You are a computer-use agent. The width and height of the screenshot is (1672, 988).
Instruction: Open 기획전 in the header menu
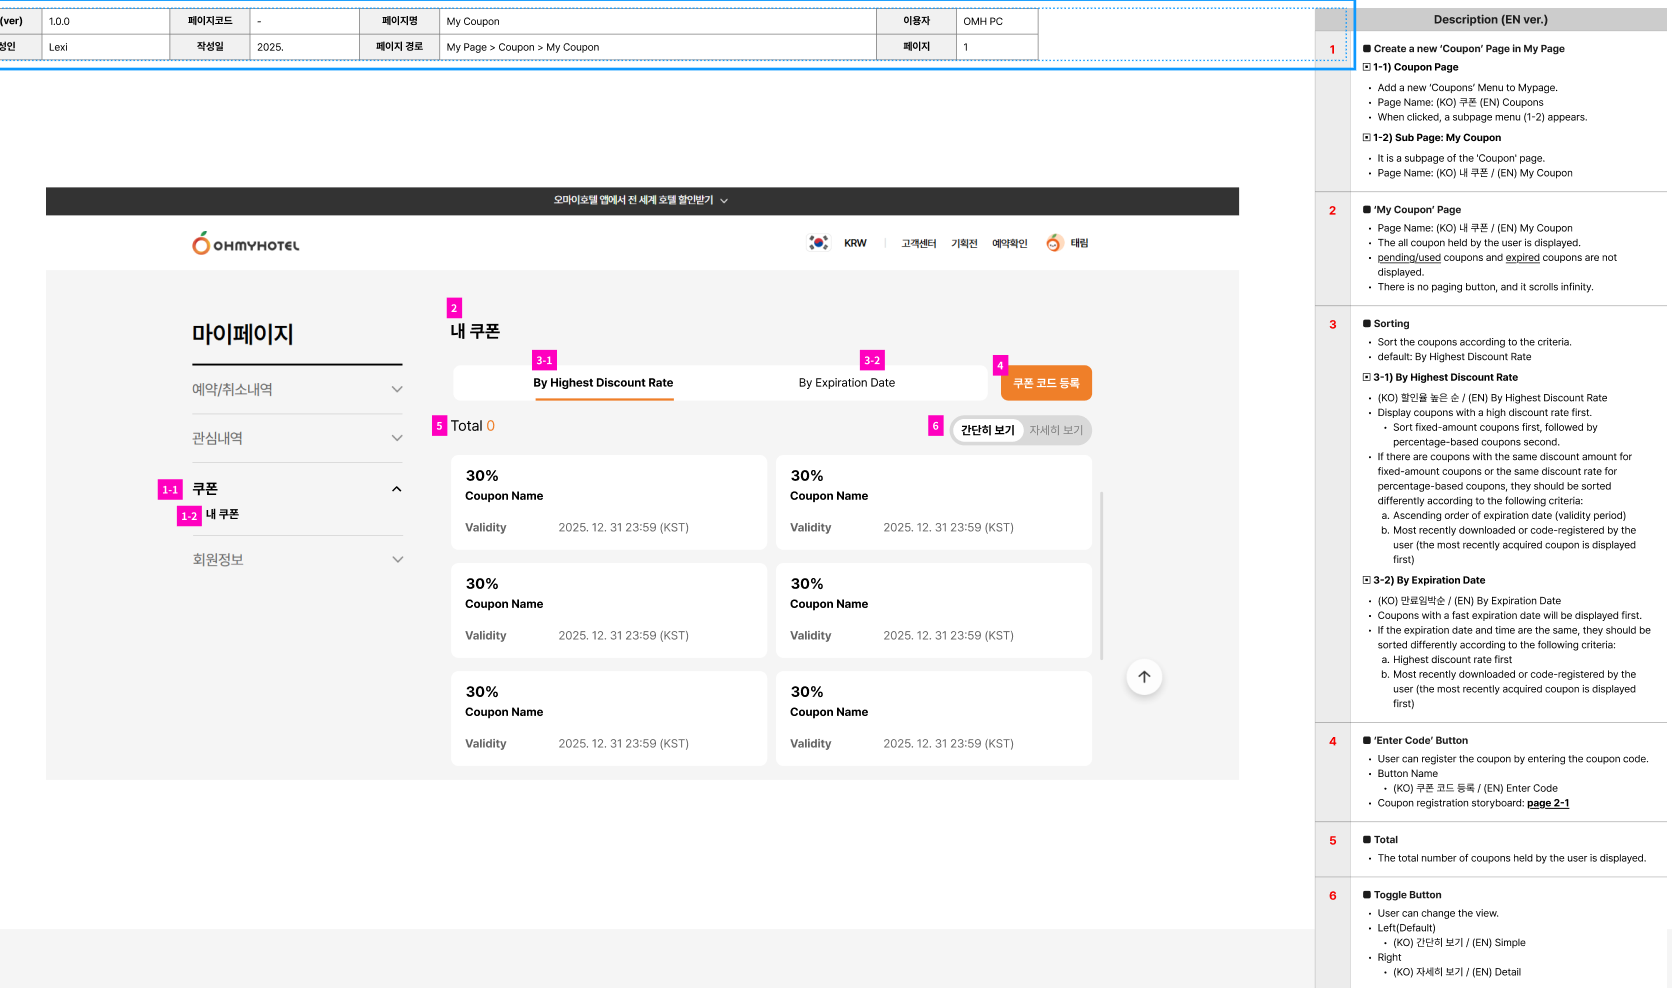click(x=964, y=243)
